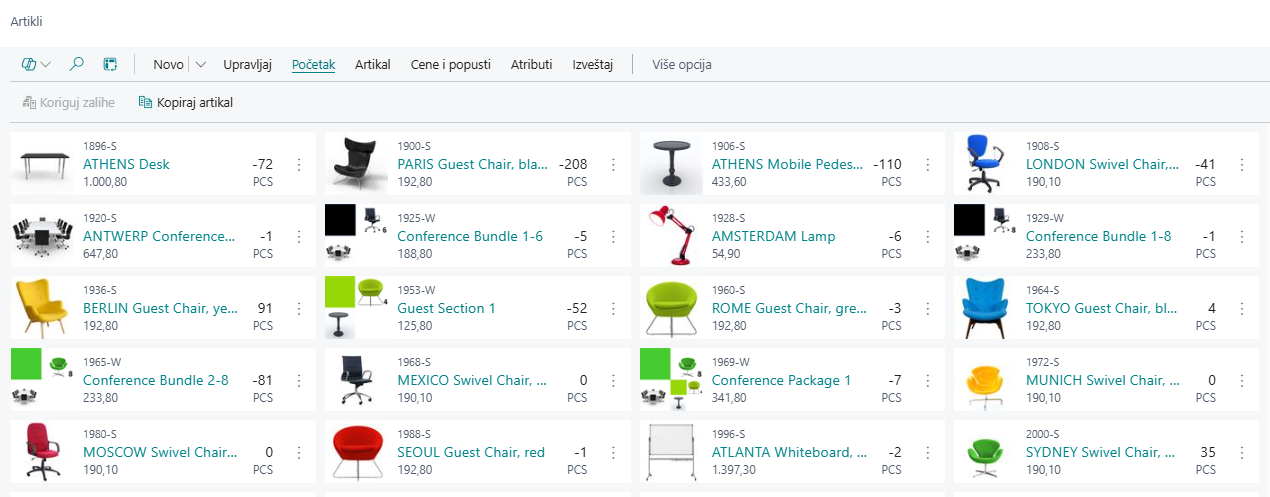Click the search magnifier icon
1270x497 pixels.
(76, 64)
